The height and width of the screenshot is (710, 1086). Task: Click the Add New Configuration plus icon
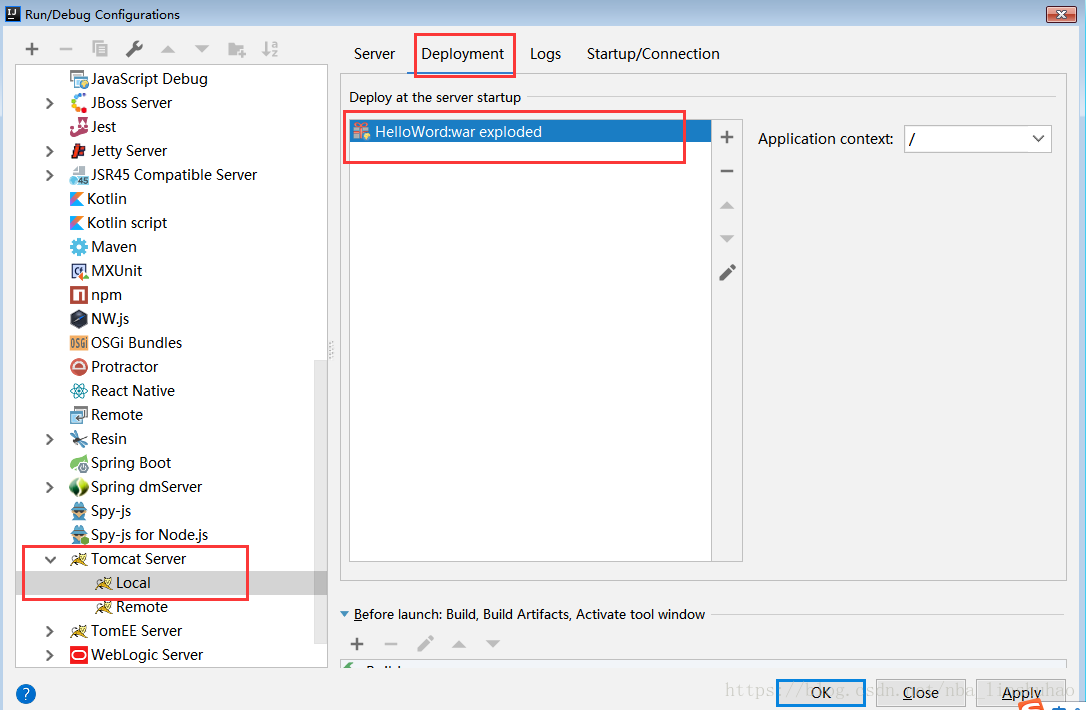pos(32,49)
